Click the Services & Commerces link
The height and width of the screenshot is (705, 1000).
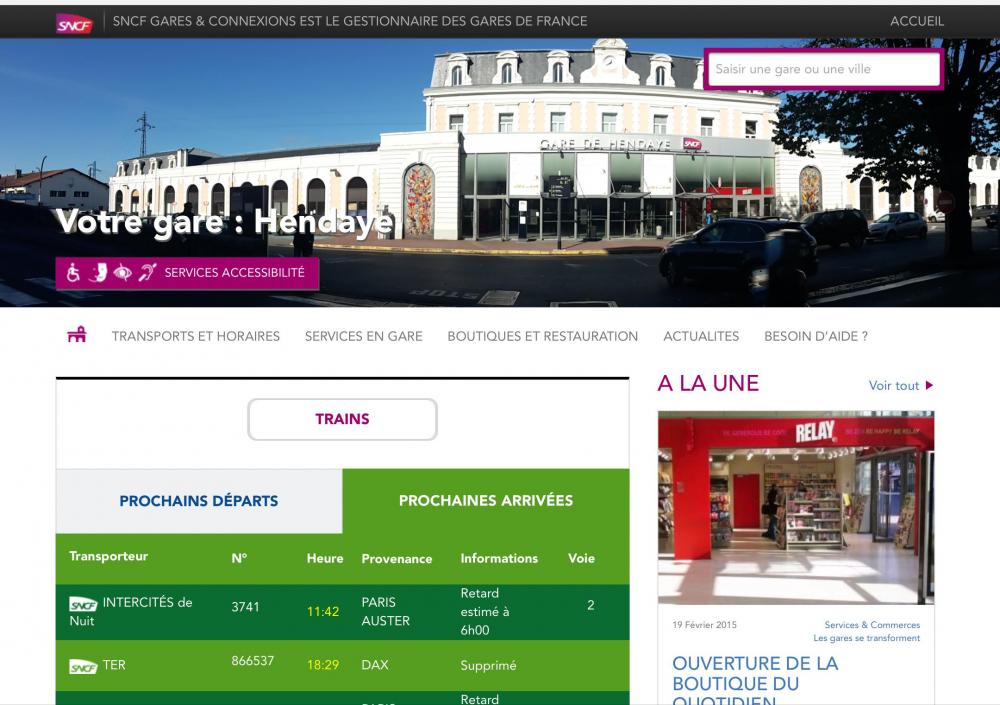(872, 625)
